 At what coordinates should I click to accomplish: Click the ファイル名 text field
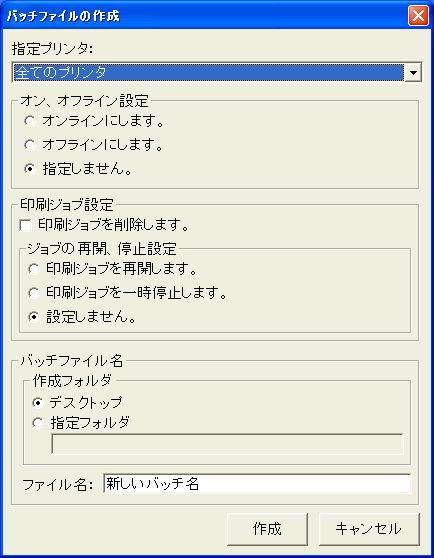(x=257, y=484)
